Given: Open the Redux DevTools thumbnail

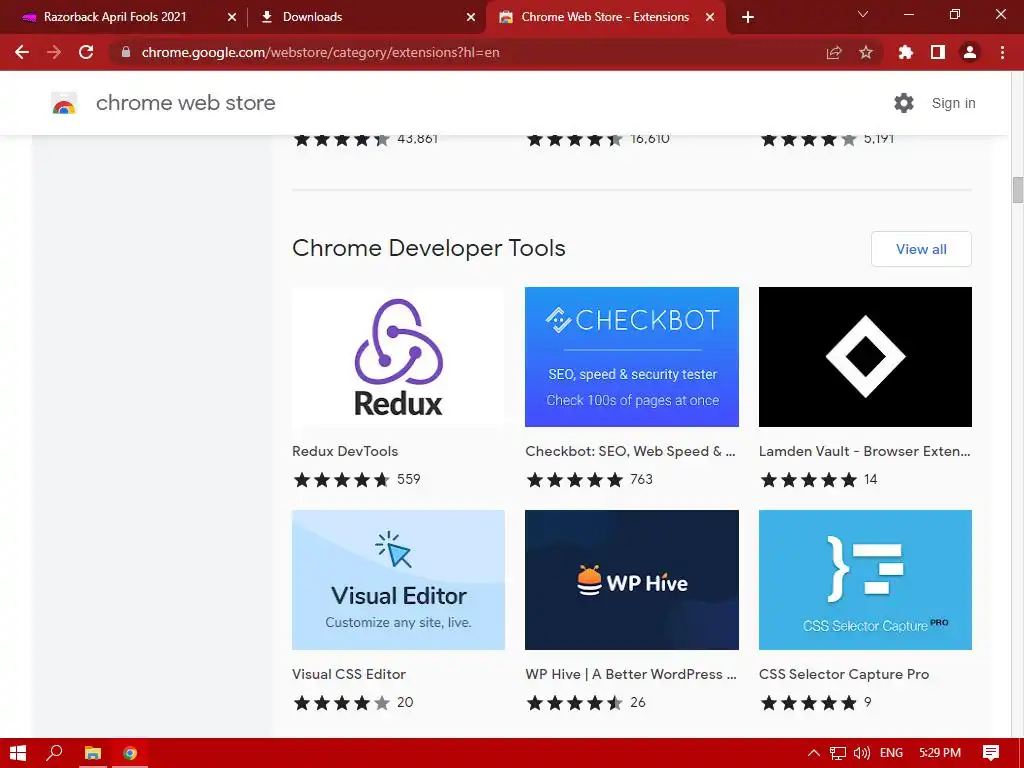Looking at the screenshot, I should (398, 357).
